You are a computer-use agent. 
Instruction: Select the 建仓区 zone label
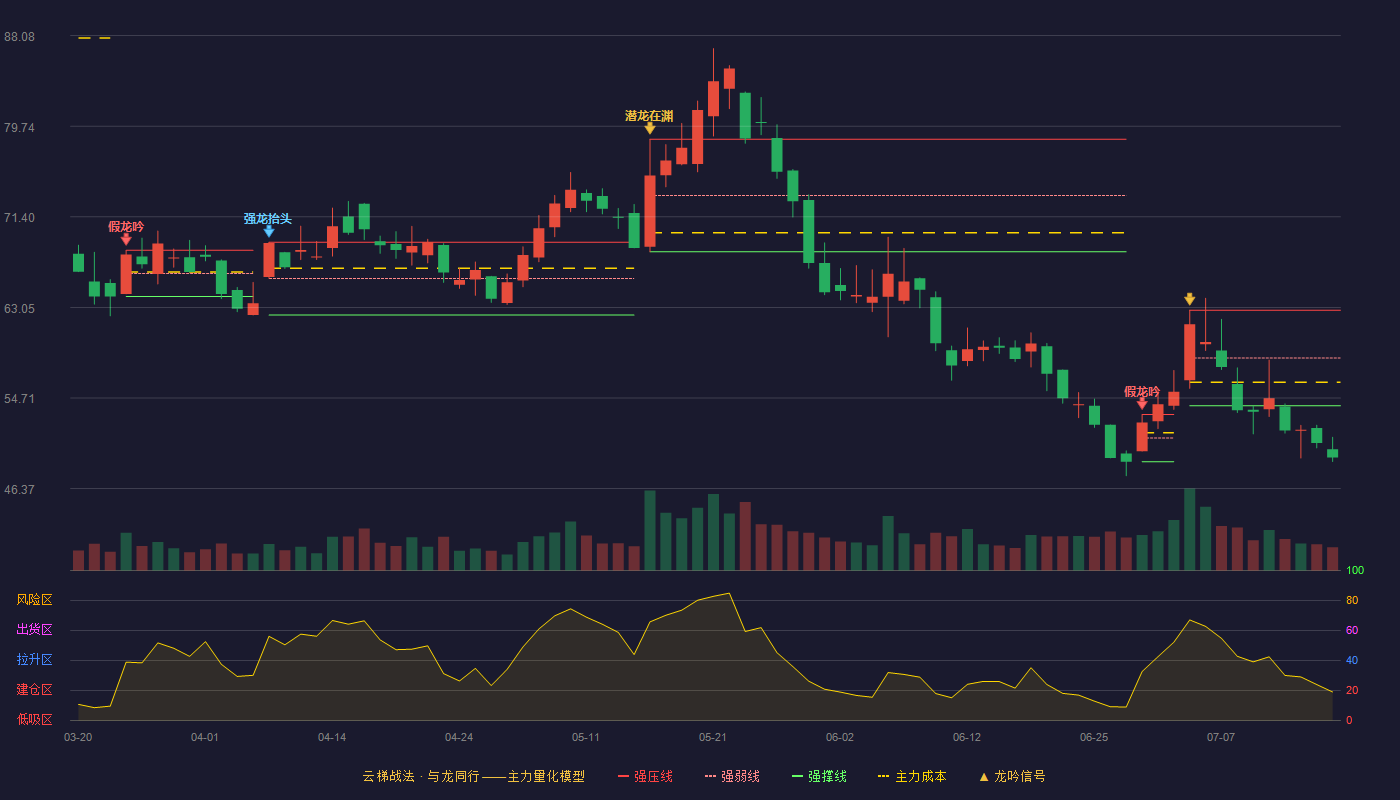pos(35,690)
